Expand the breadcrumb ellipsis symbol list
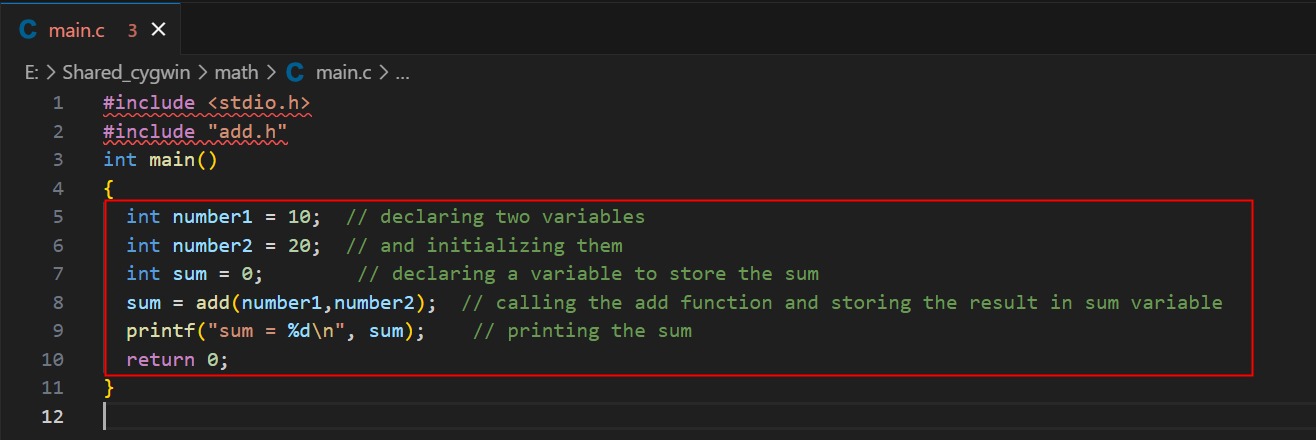Viewport: 1316px width, 440px height. (x=403, y=73)
